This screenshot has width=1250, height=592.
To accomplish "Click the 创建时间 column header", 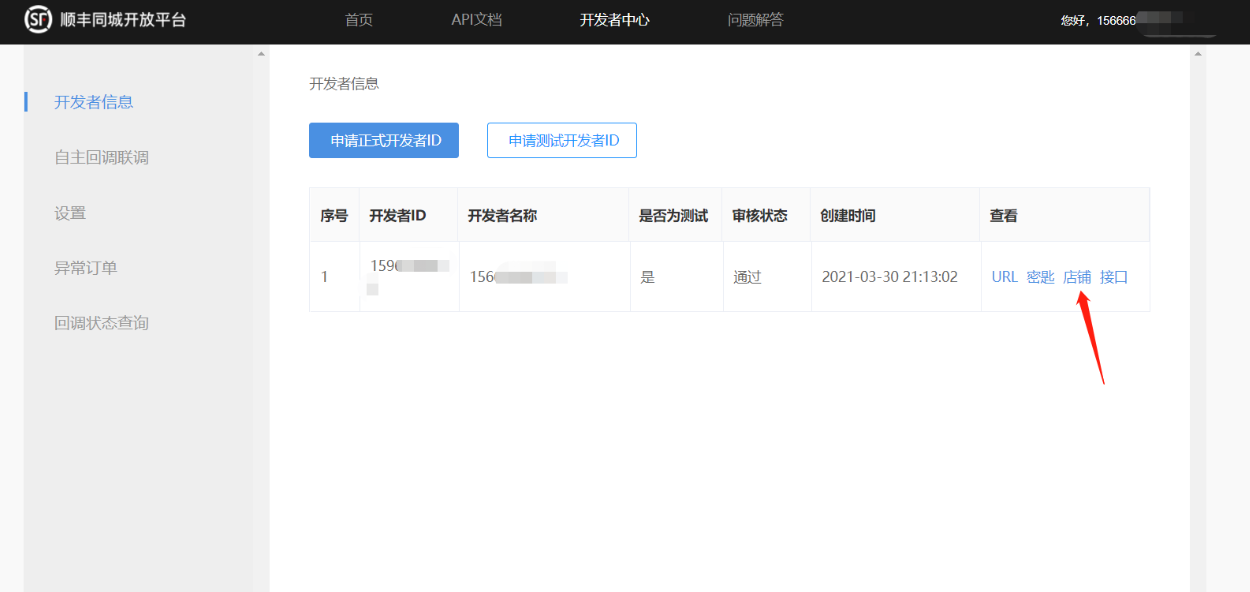I will [847, 216].
